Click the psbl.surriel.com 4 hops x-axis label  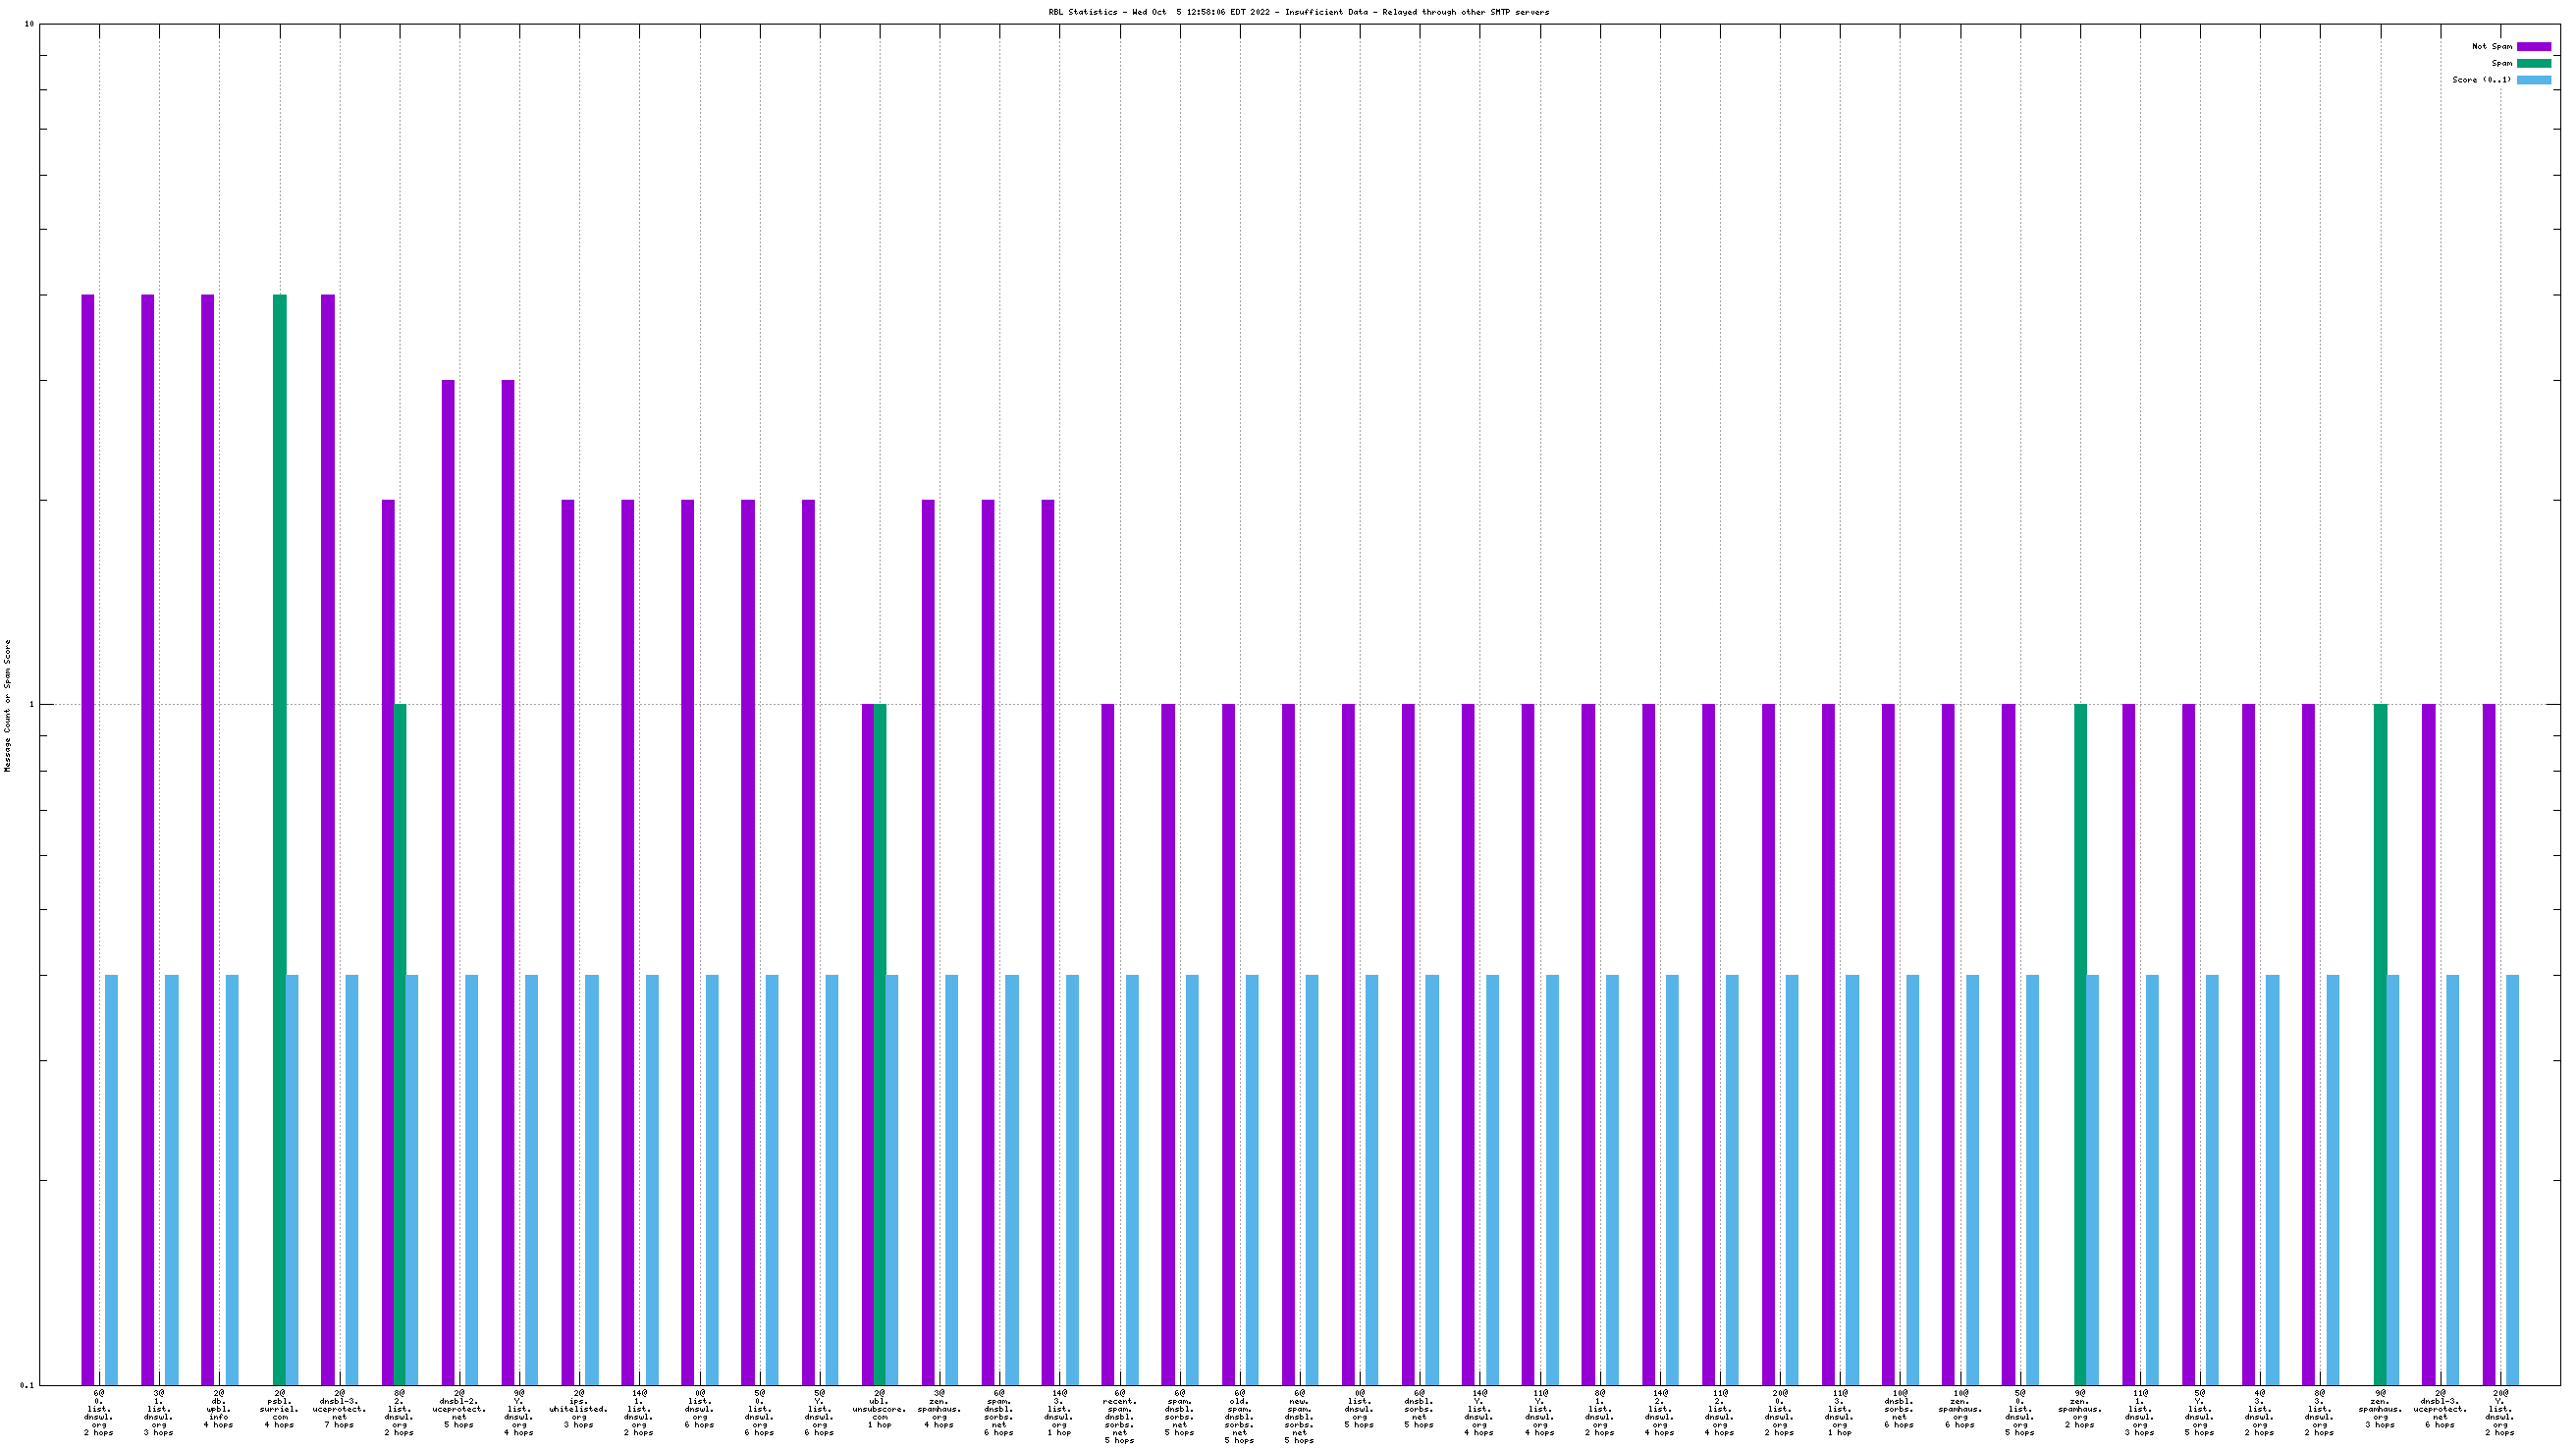tap(279, 1409)
